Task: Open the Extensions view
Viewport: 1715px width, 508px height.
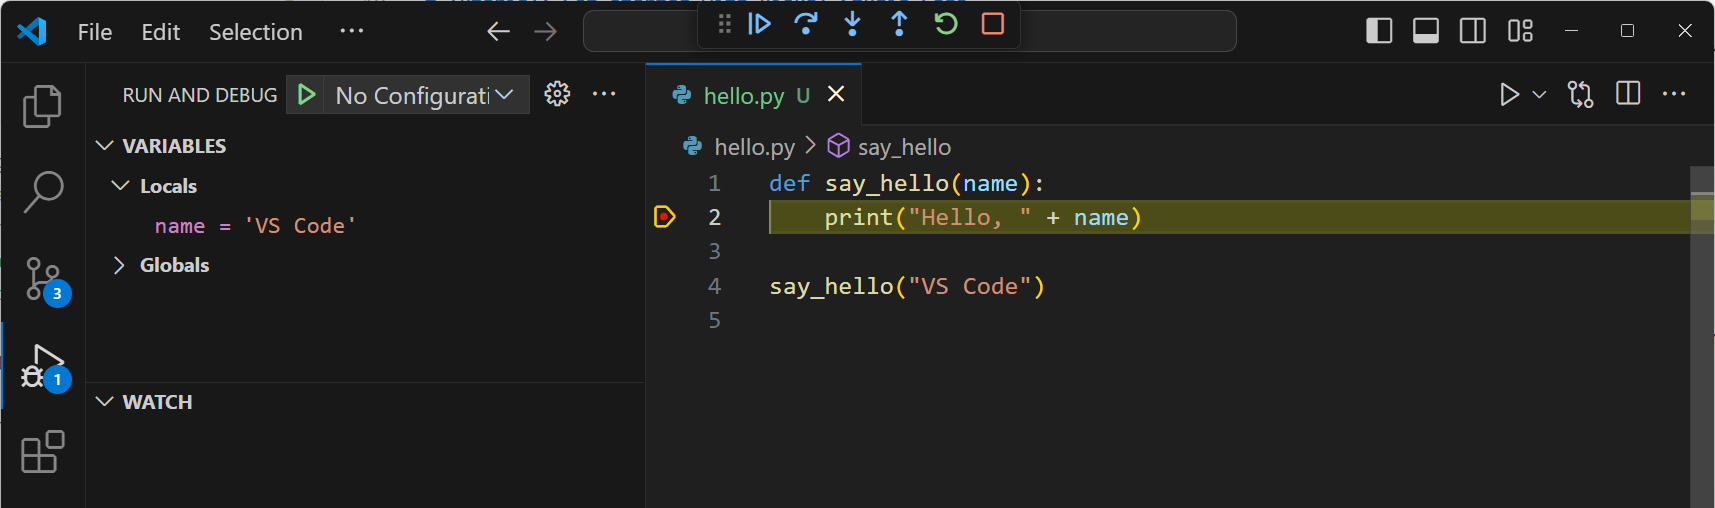Action: tap(42, 452)
